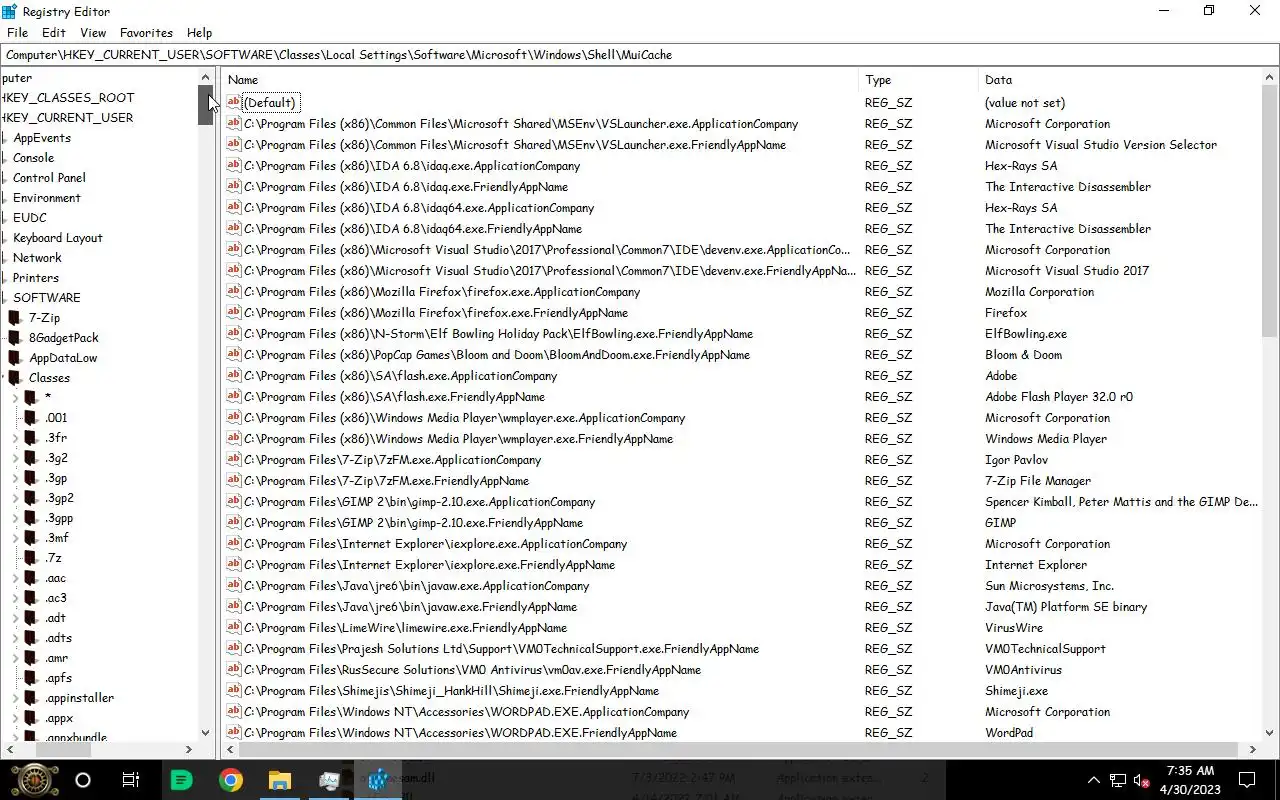The width and height of the screenshot is (1280, 800).
Task: Select the Control Panel key
Action: point(49,177)
